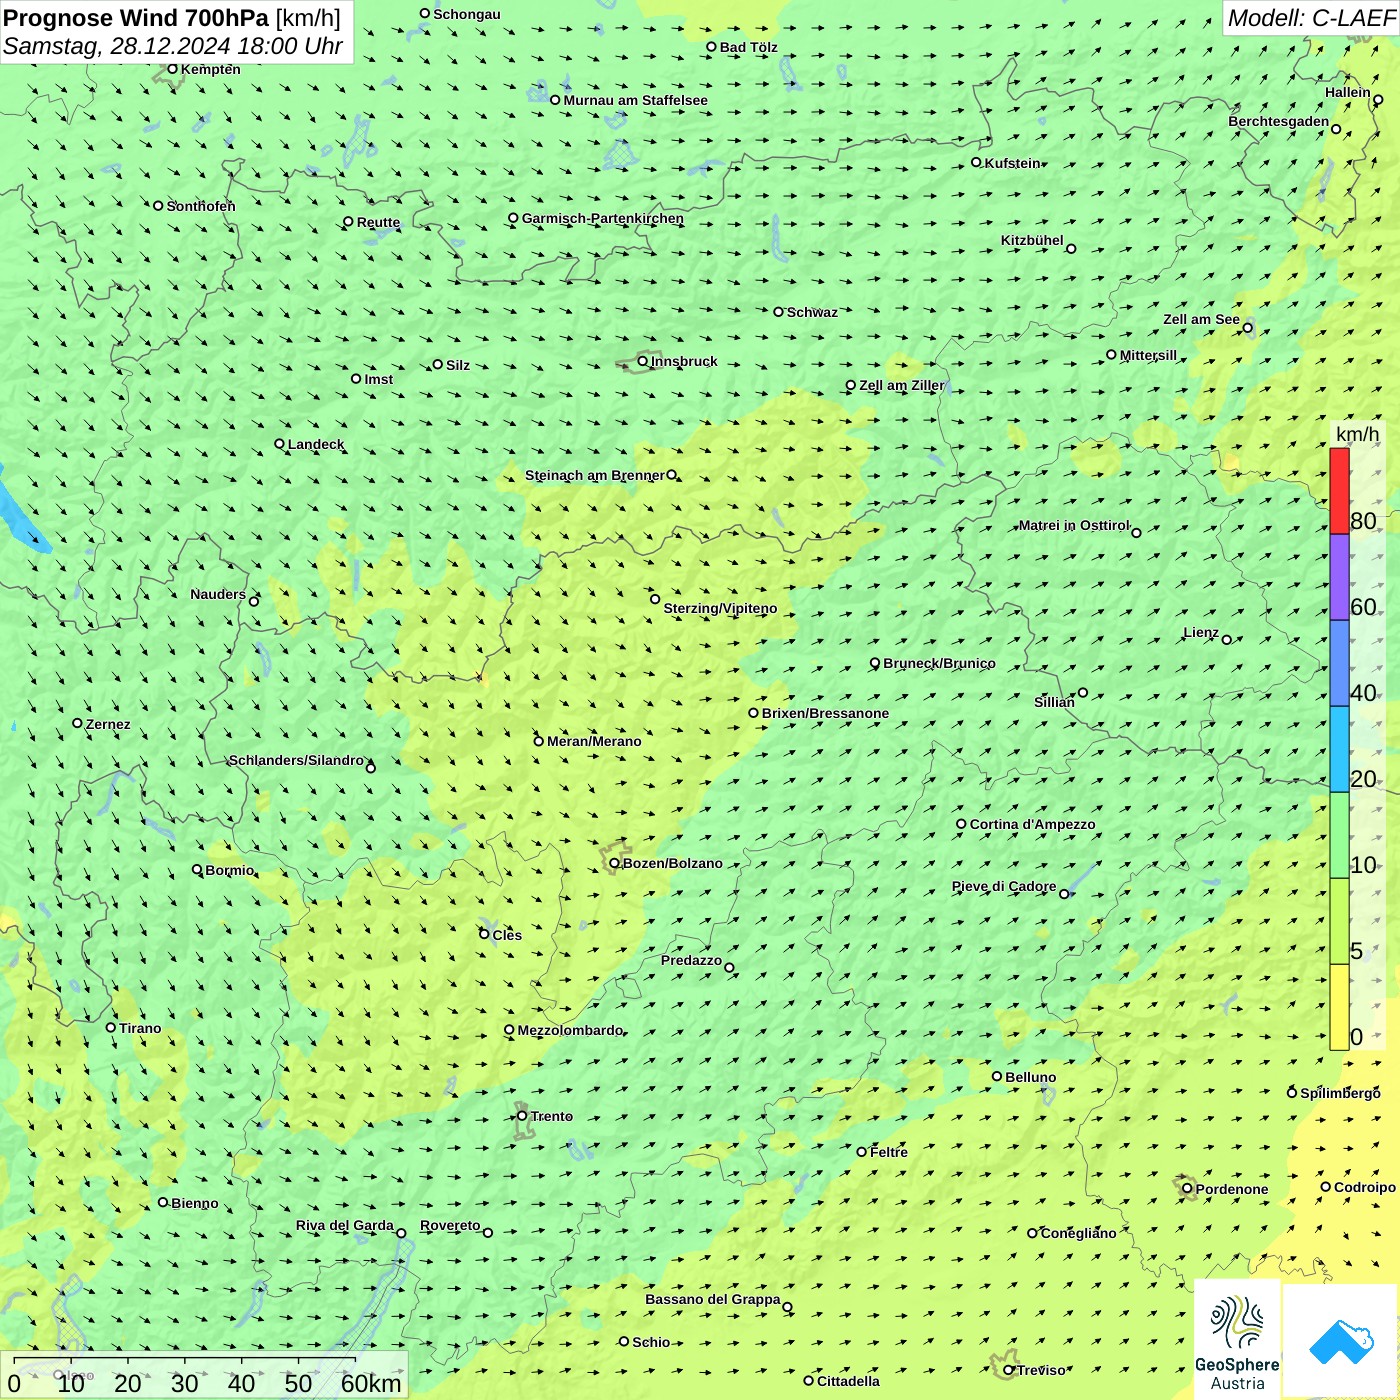The image size is (1400, 1400).
Task: Select the Imst label
Action: tap(378, 379)
